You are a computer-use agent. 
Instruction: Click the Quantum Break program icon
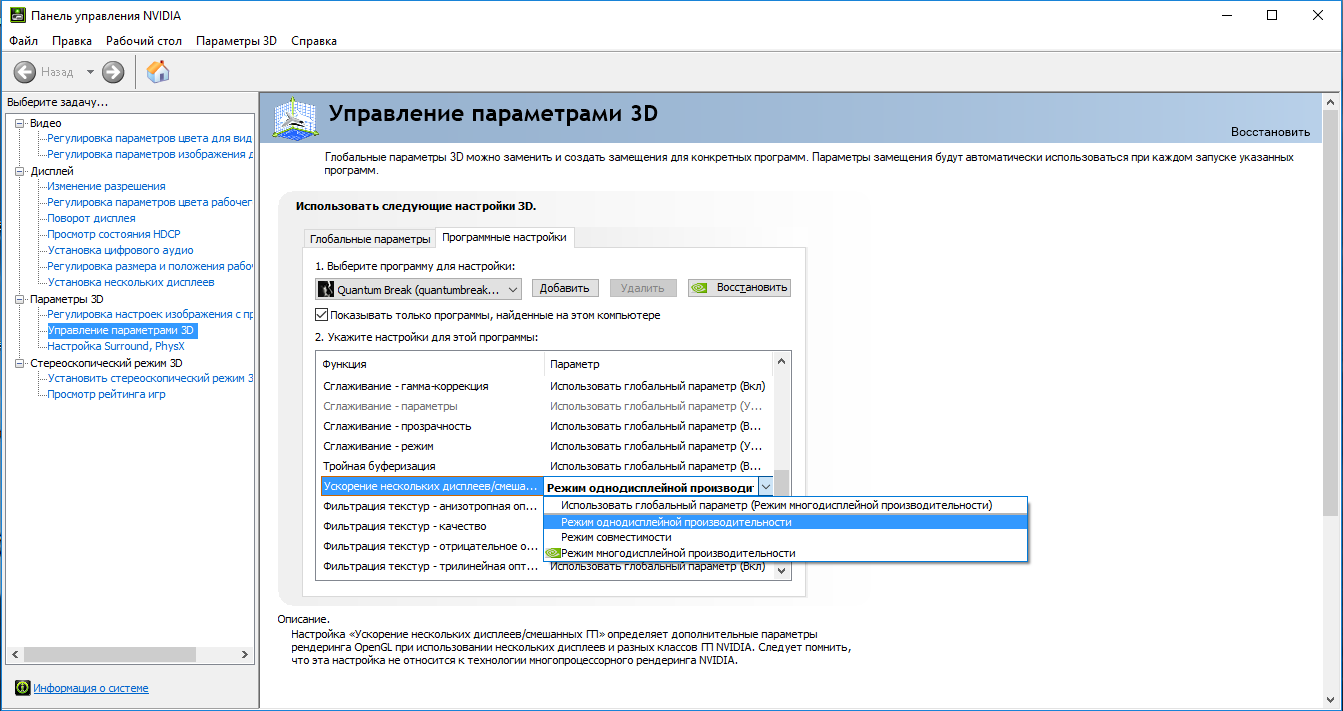tap(325, 289)
